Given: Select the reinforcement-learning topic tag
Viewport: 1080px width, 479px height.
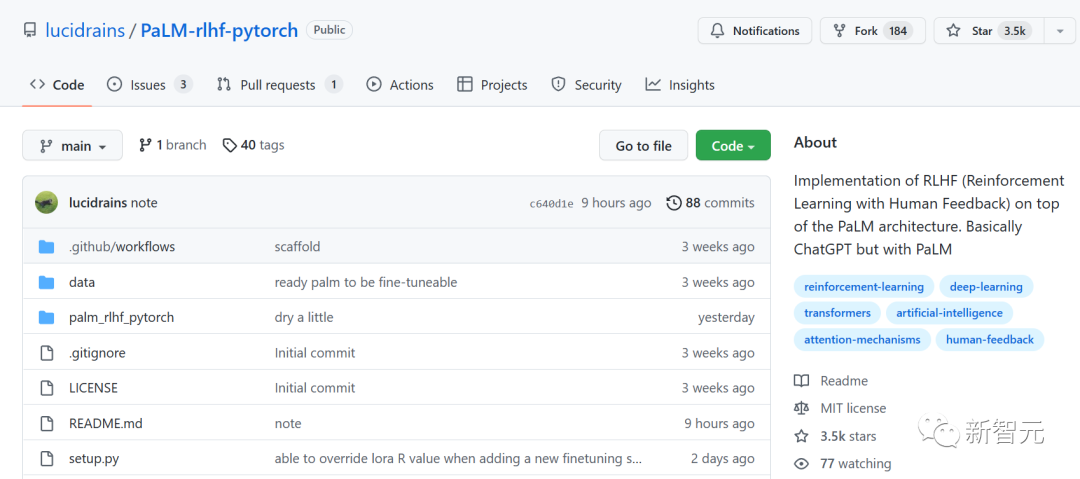Looking at the screenshot, I should (x=864, y=287).
